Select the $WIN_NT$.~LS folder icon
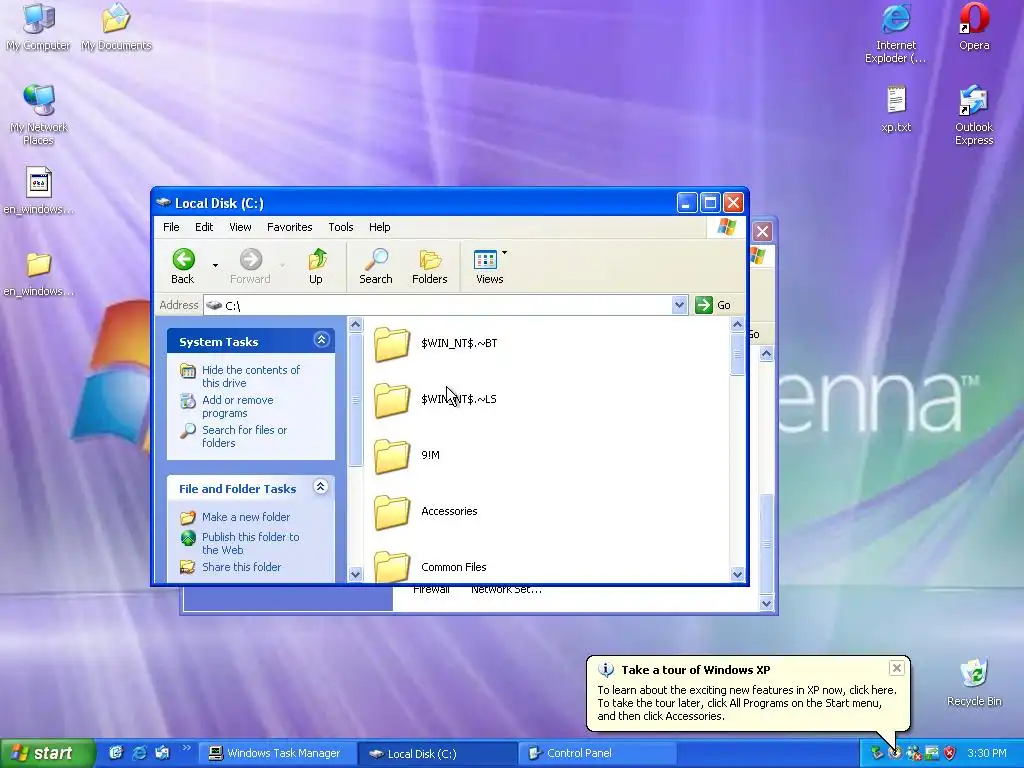Viewport: 1024px width, 768px height. coord(392,400)
